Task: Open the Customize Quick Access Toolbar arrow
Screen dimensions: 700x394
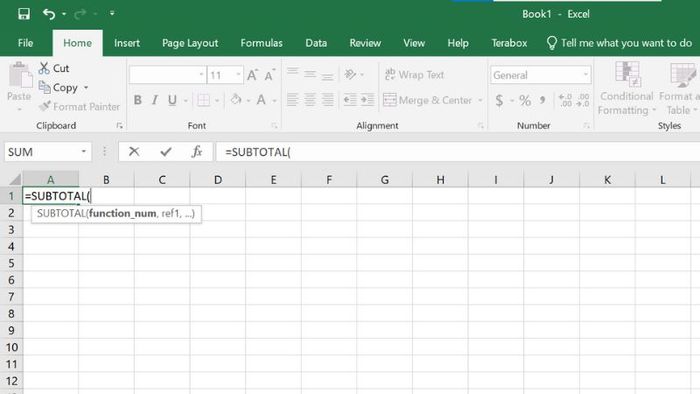Action: (x=112, y=14)
